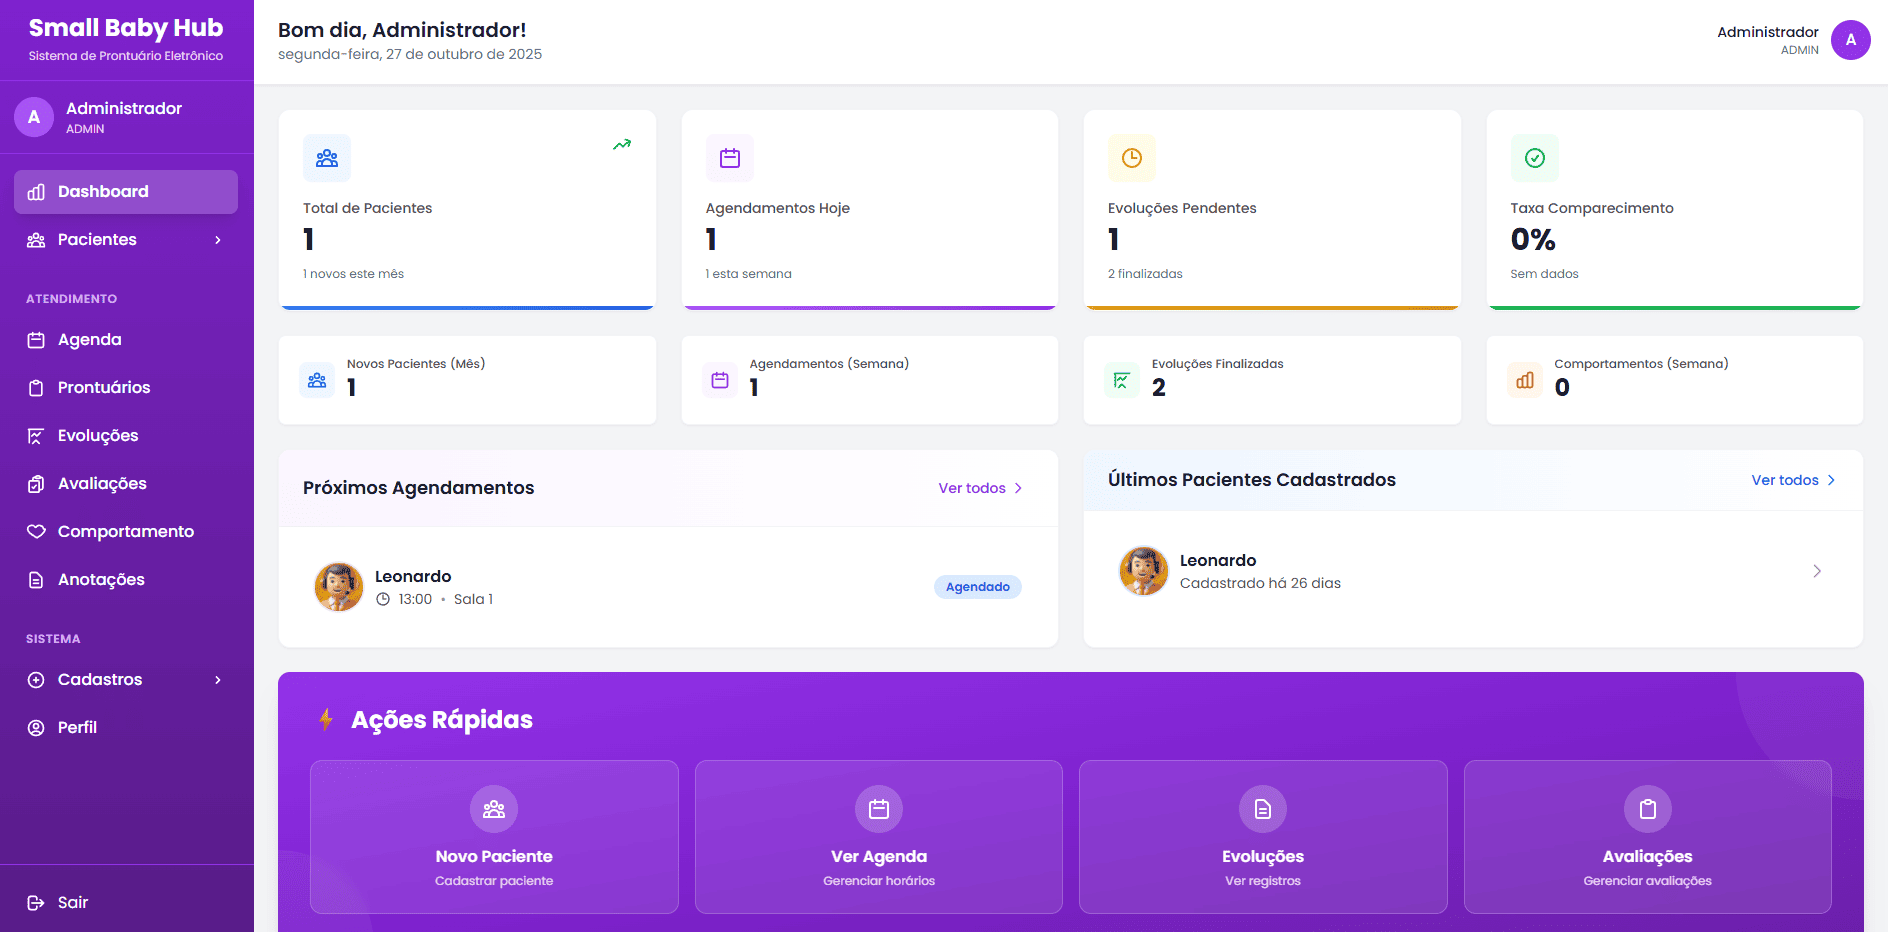
Task: Click the Comportamento heart icon
Action: point(36,532)
